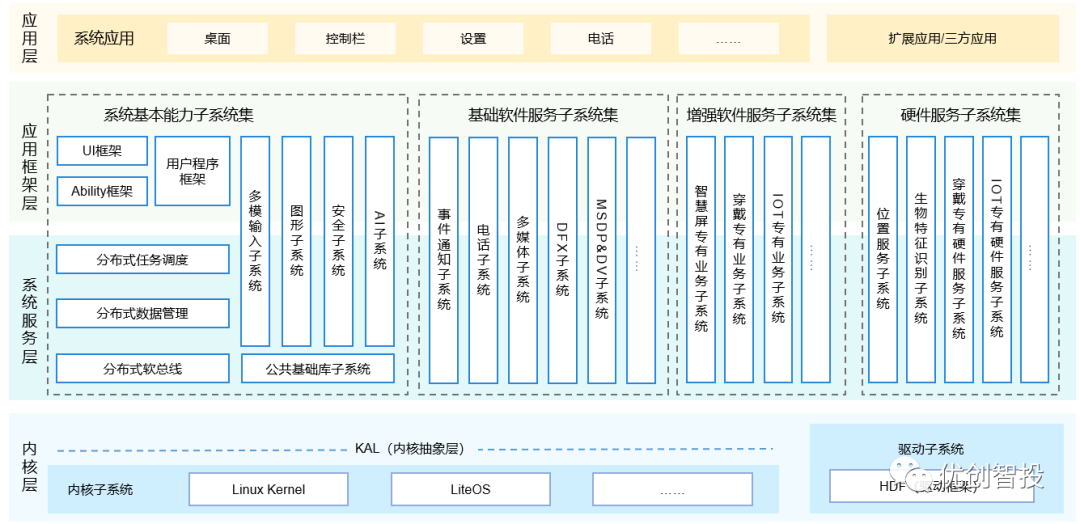The image size is (1080, 524).
Task: Click the 事件通知子系统 vertical box
Action: tap(444, 260)
